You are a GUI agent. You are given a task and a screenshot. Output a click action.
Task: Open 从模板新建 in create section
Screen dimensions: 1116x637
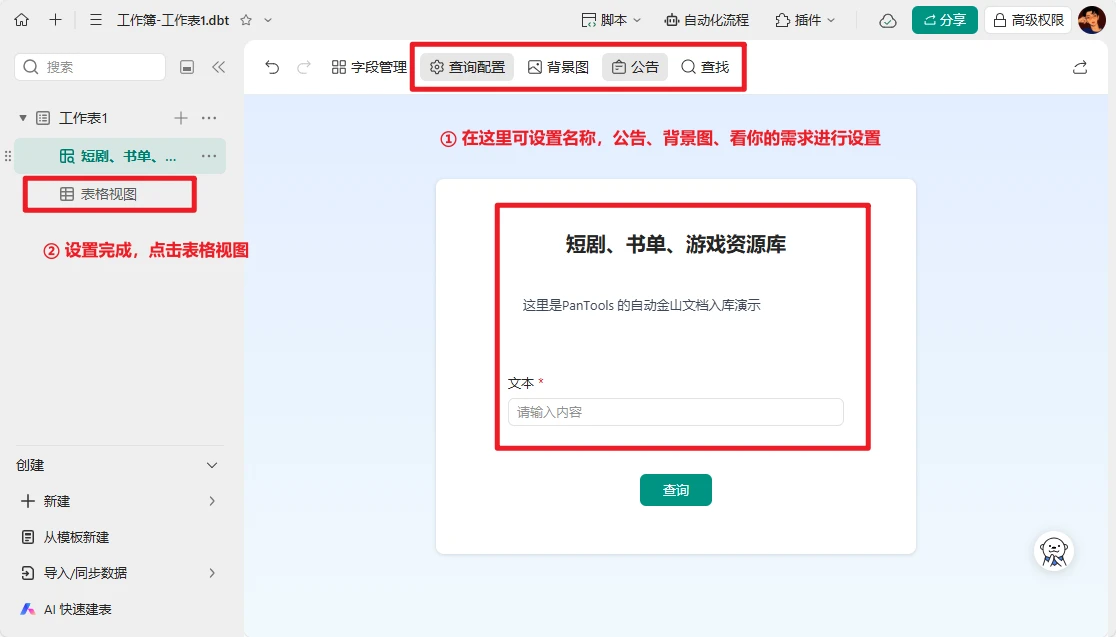tap(76, 537)
